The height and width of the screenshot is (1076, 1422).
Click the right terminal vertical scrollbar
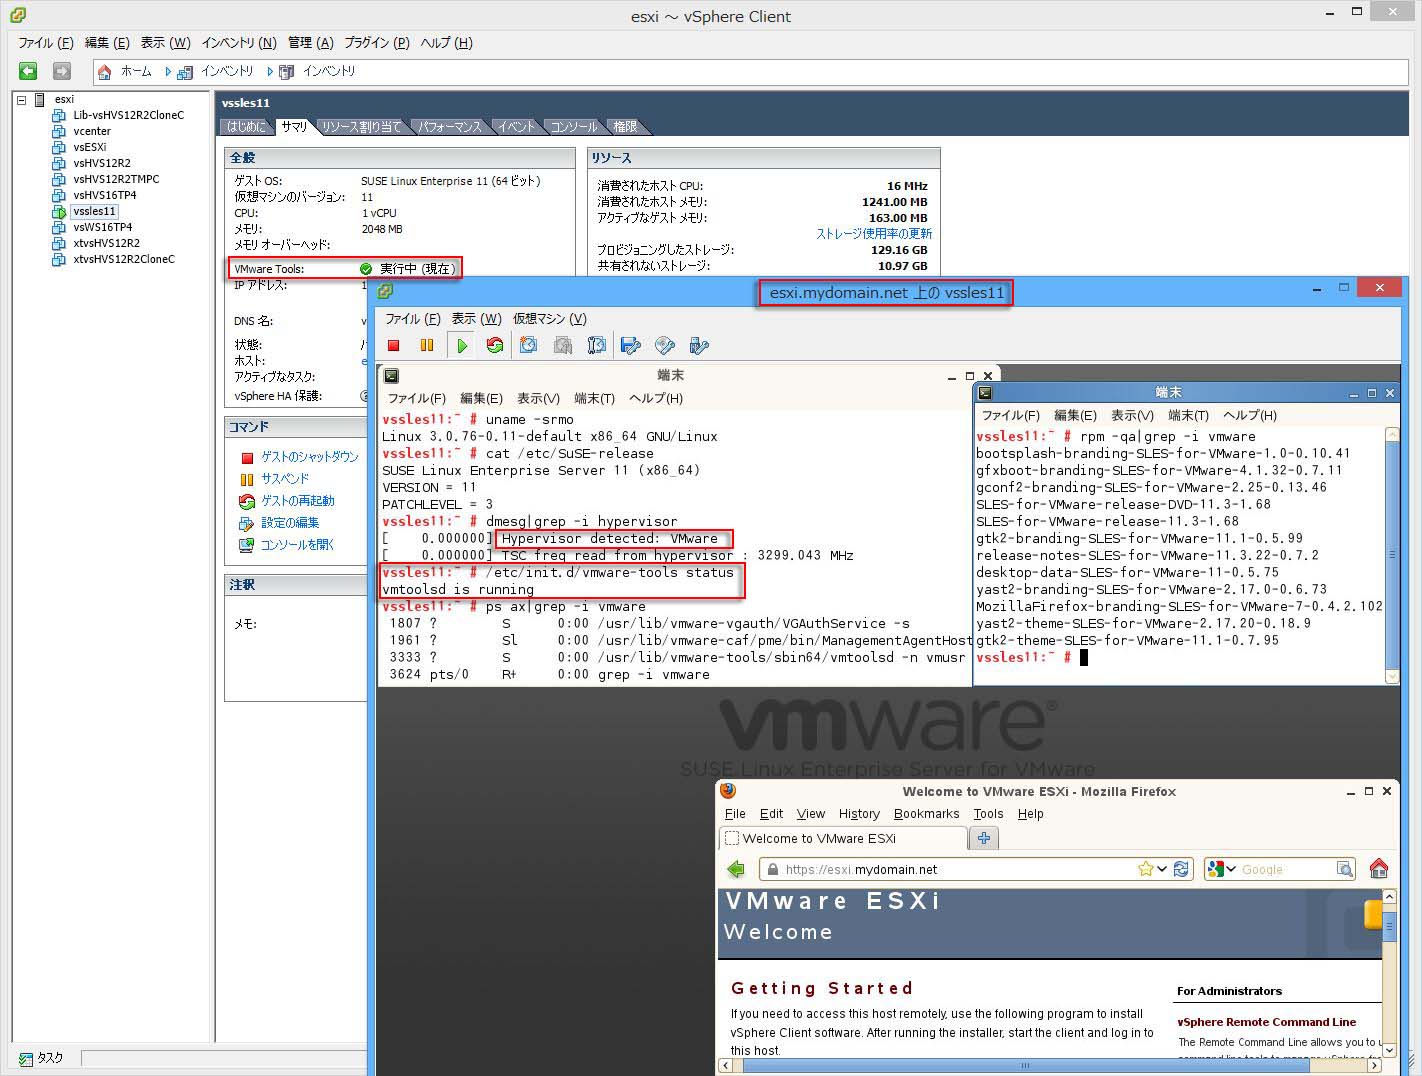(1391, 556)
